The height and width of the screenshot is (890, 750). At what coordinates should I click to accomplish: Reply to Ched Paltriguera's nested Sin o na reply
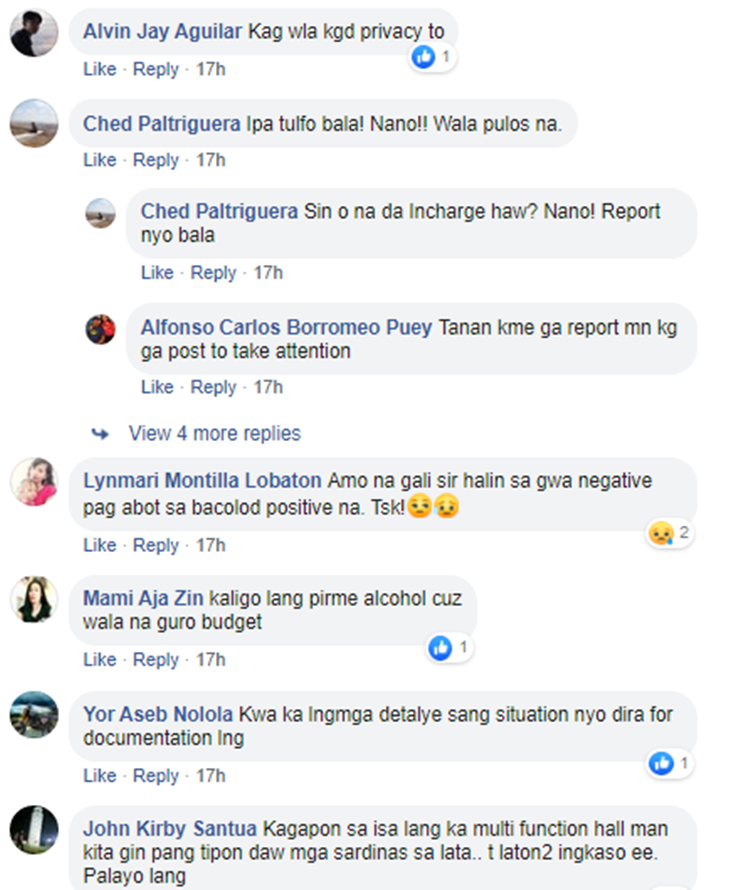(213, 273)
